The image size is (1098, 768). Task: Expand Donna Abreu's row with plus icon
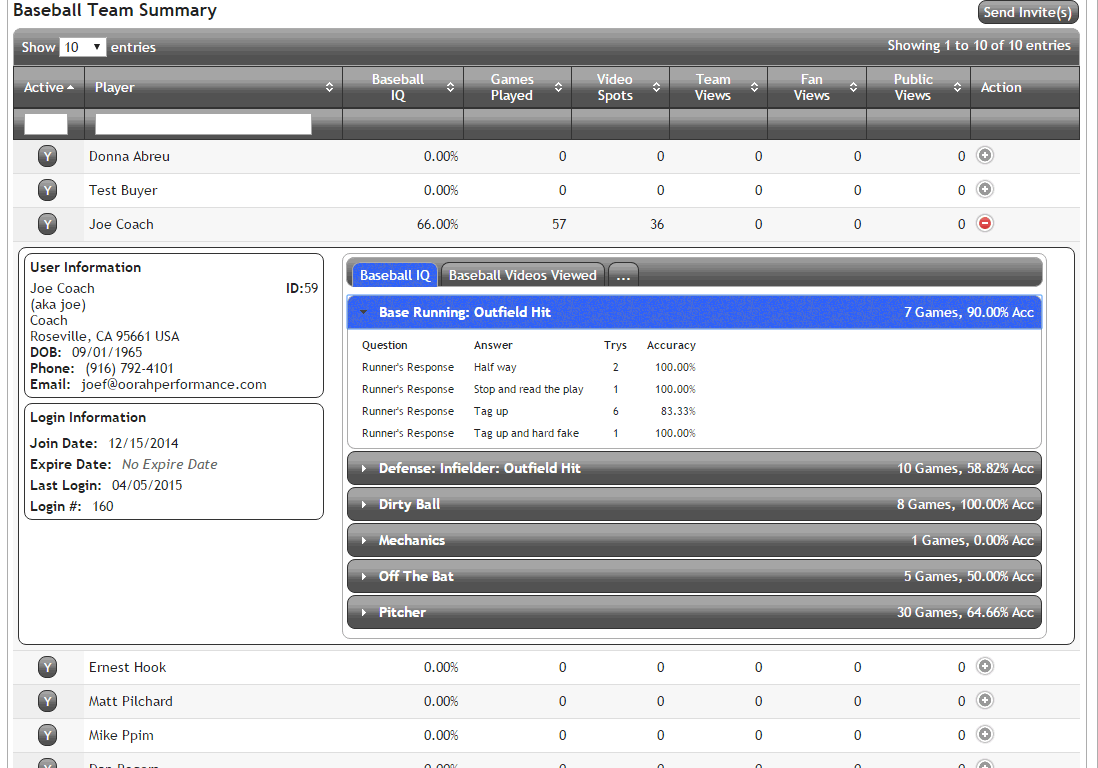[984, 155]
